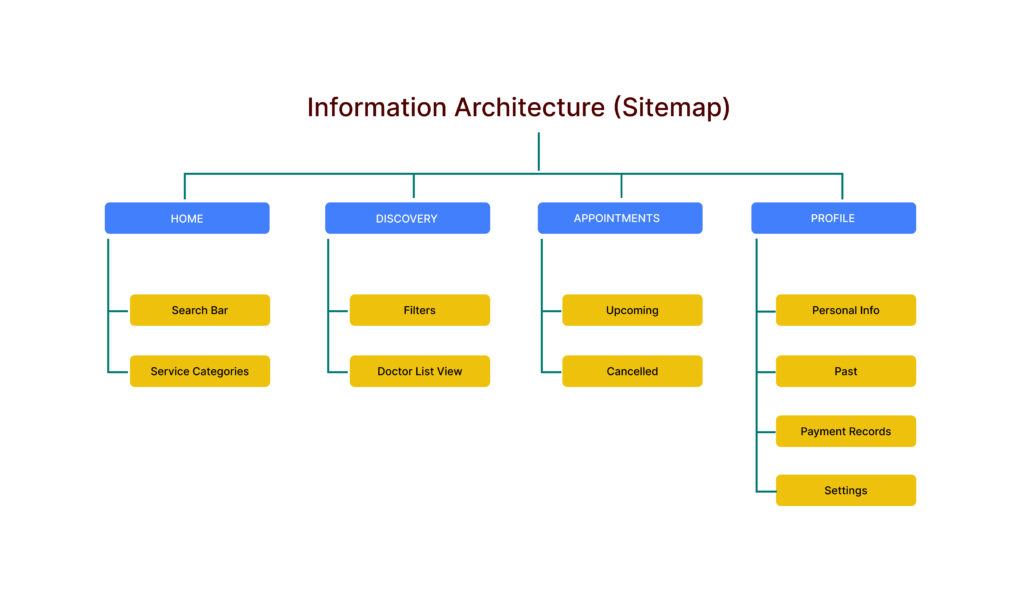Click the Payment Records node
Screen dimensions: 1024x607
click(846, 431)
